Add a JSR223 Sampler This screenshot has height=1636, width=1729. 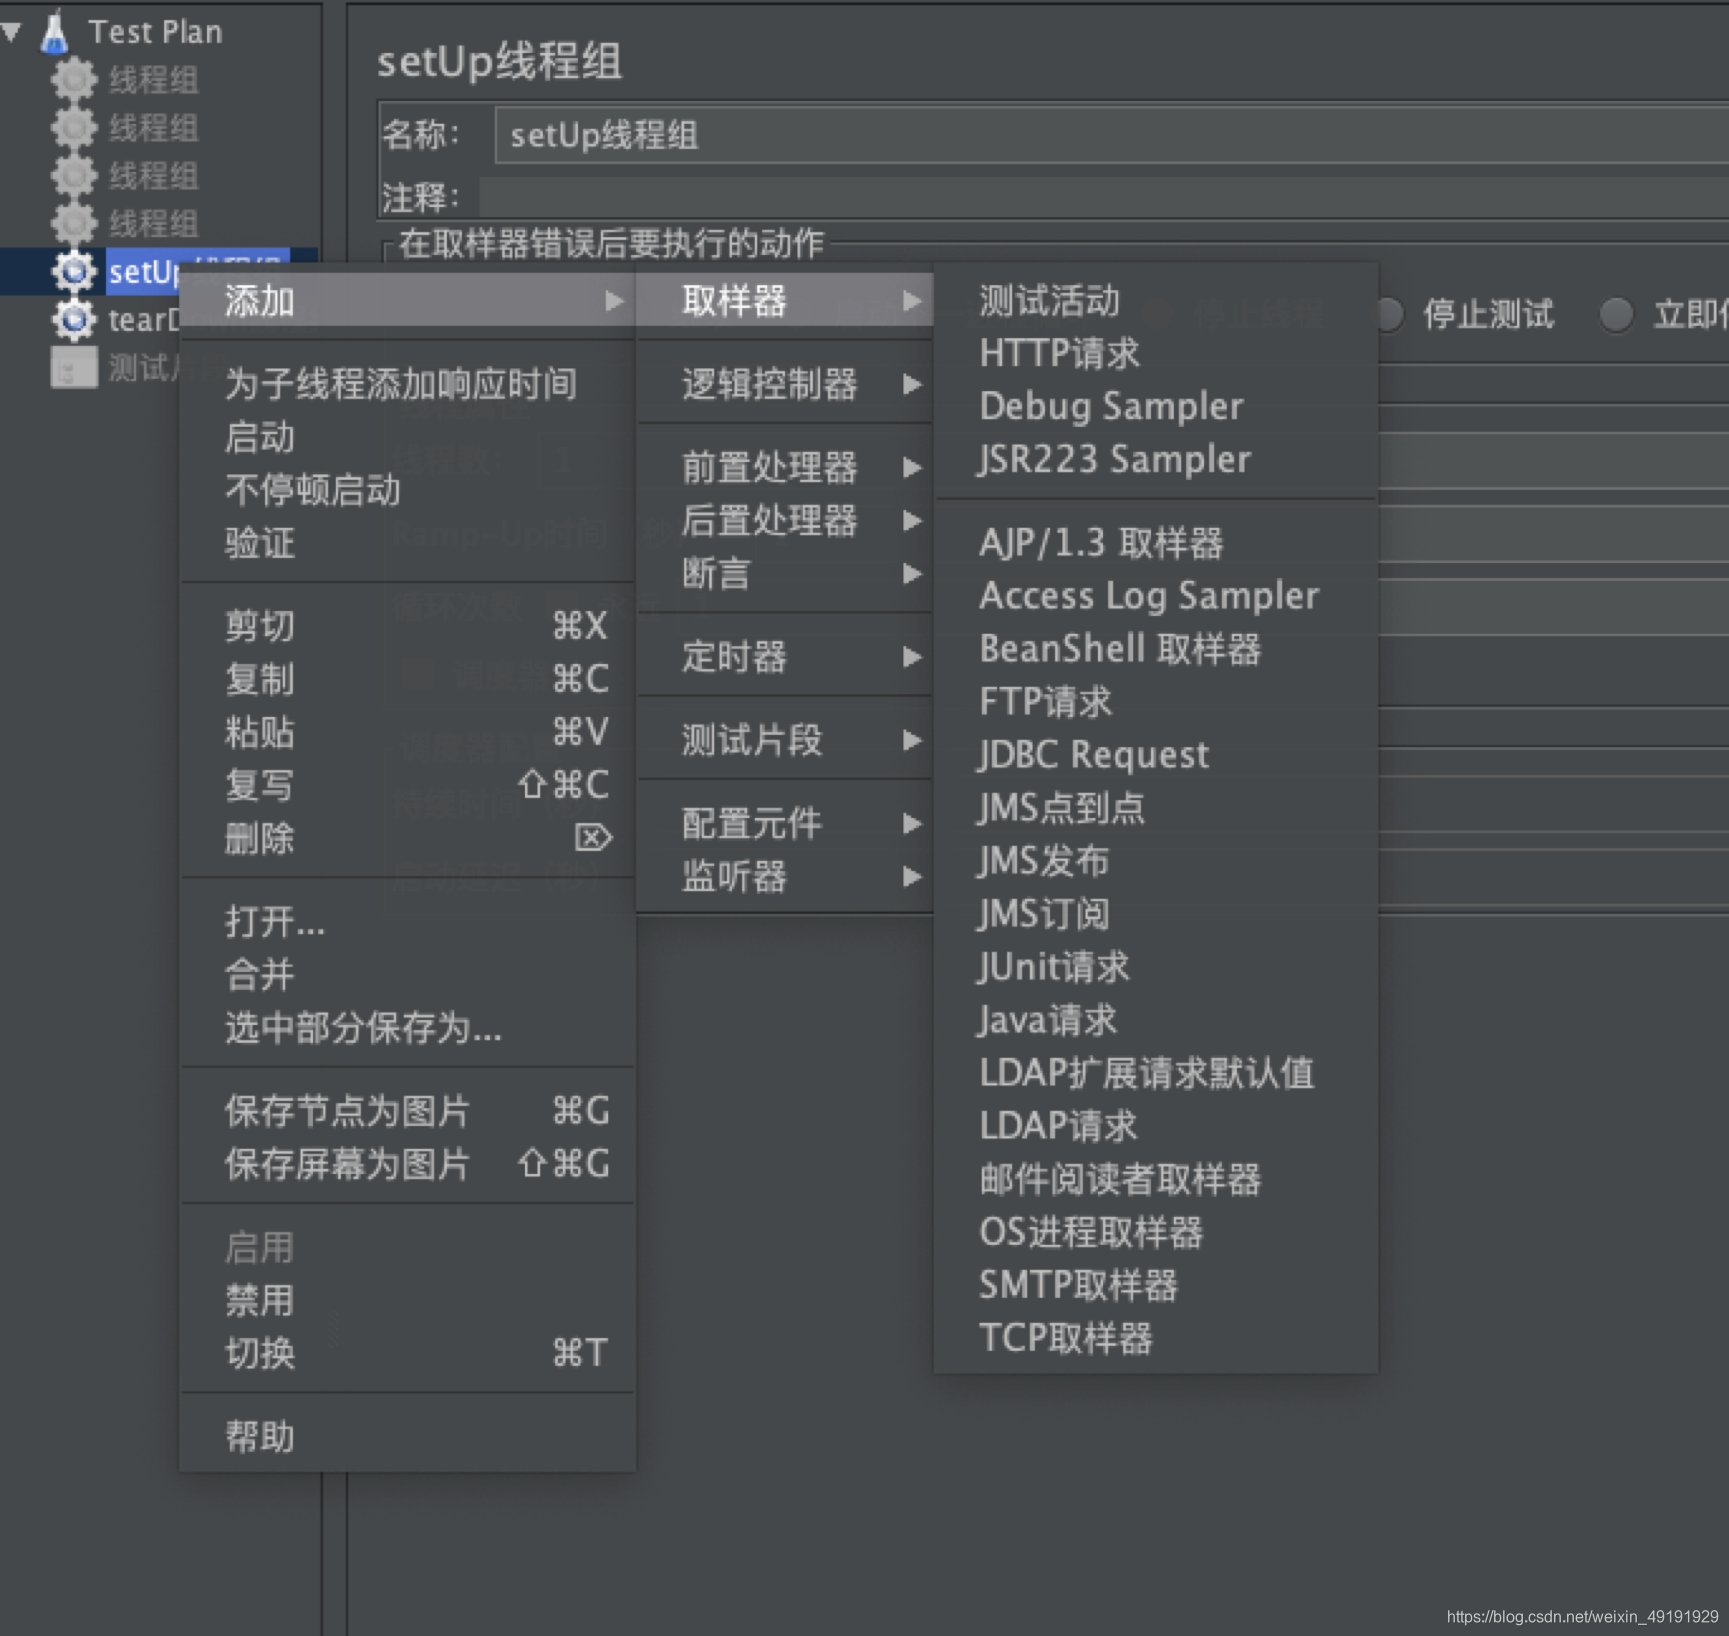point(1156,459)
